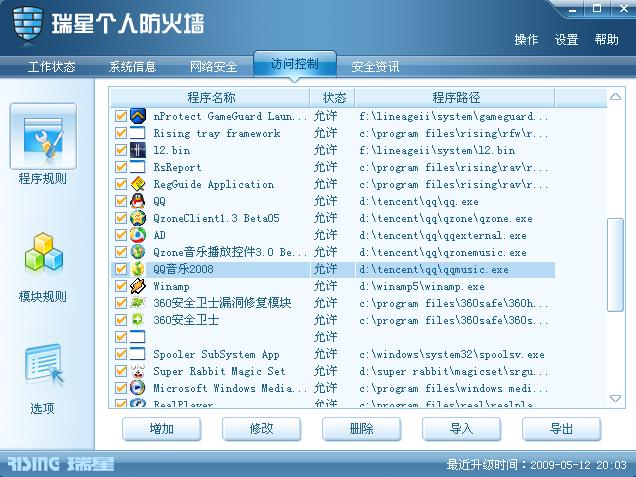The image size is (636, 477).
Task: Switch to the 网络安全 tab
Action: pyautogui.click(x=213, y=67)
